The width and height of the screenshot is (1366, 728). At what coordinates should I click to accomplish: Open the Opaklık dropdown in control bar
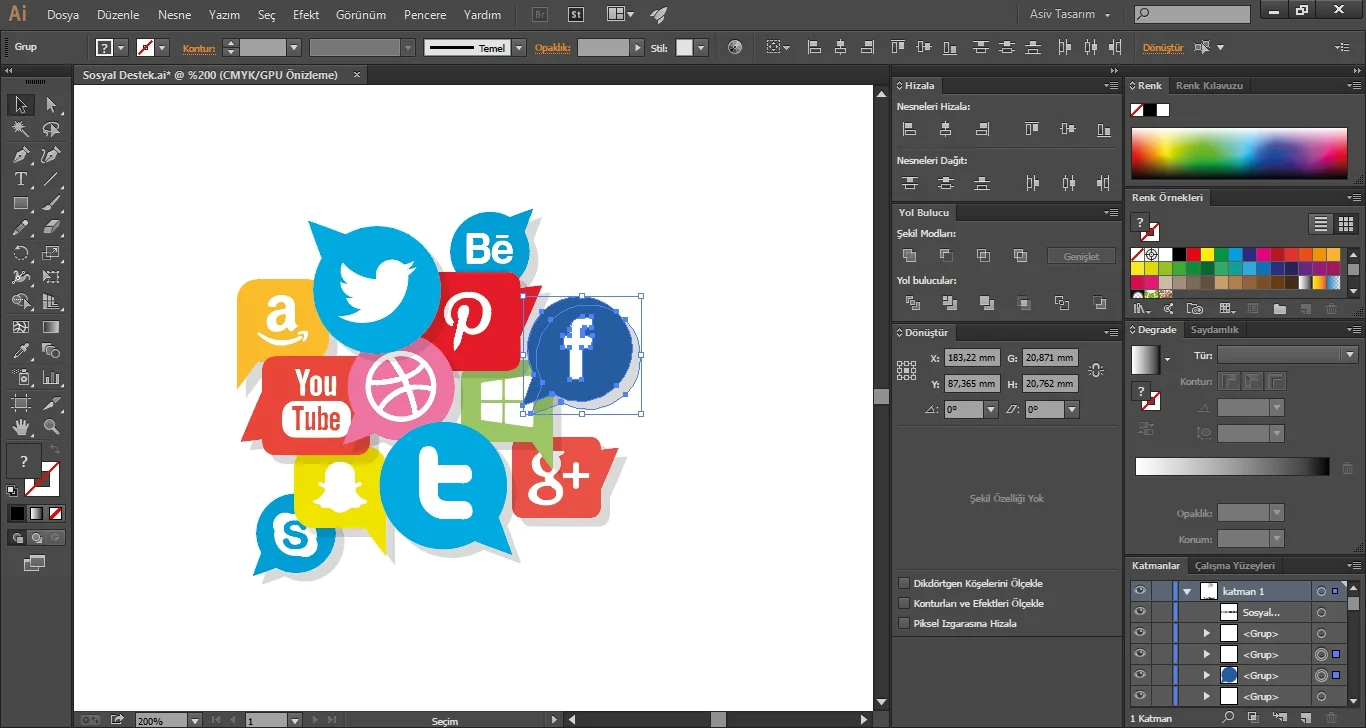coord(637,47)
